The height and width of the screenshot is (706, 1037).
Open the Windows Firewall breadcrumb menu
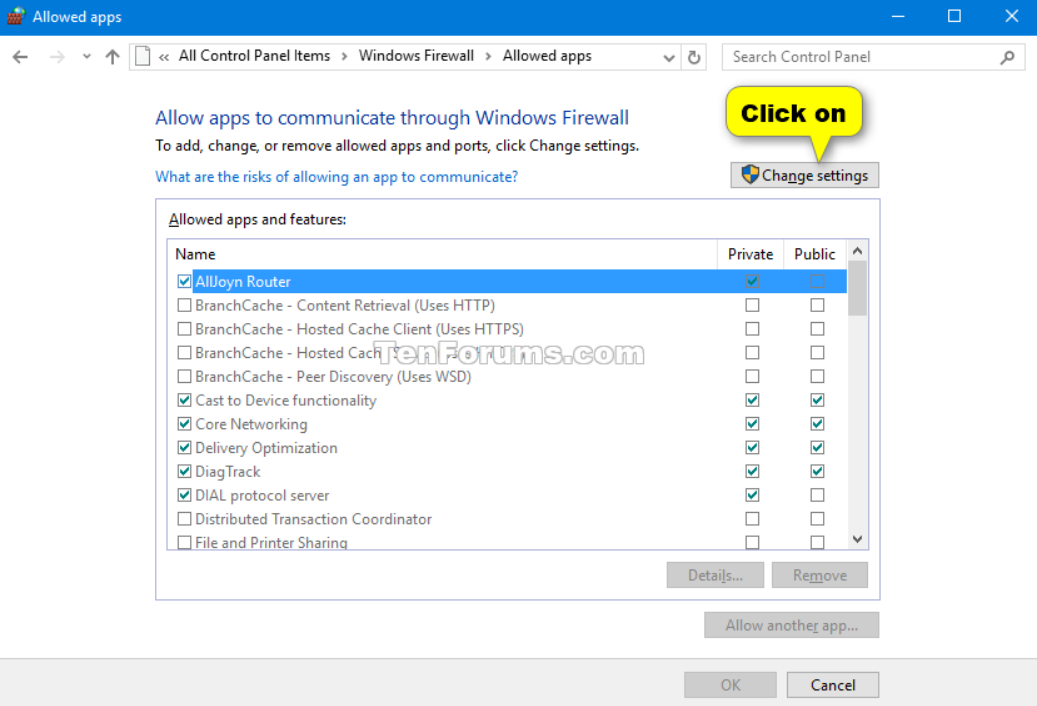[x=488, y=56]
